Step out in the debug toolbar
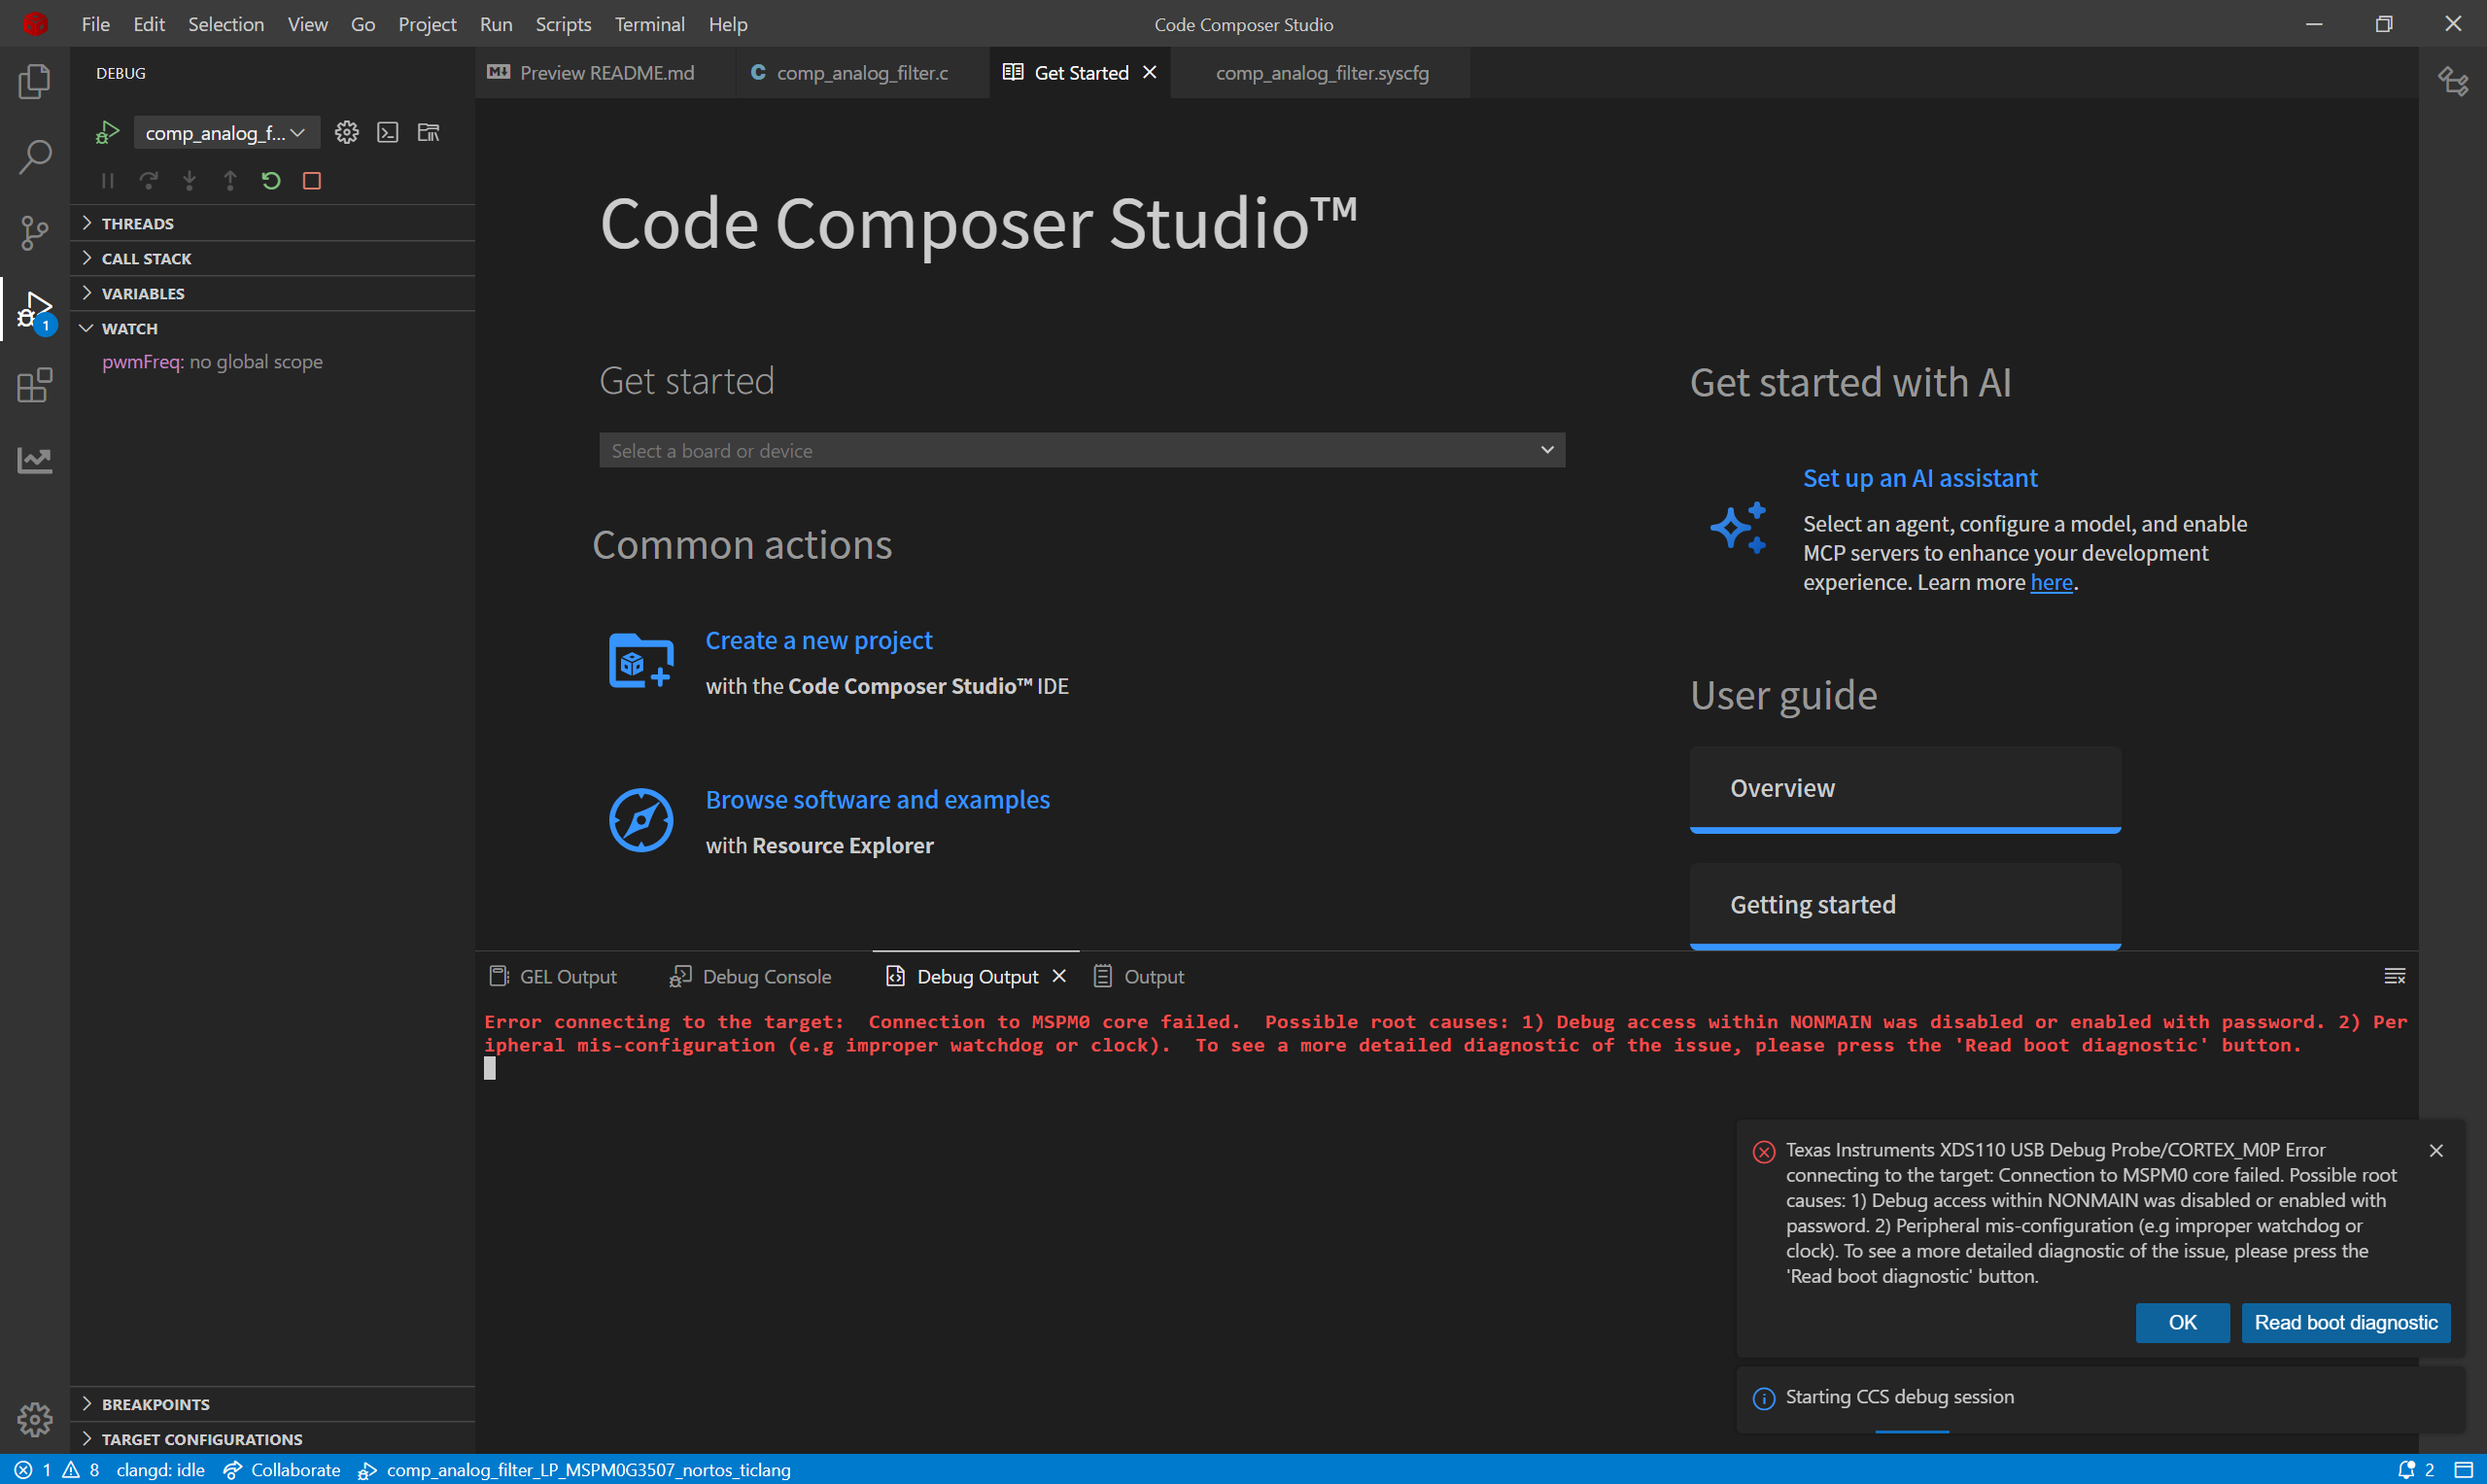Image resolution: width=2487 pixels, height=1484 pixels. 230,181
